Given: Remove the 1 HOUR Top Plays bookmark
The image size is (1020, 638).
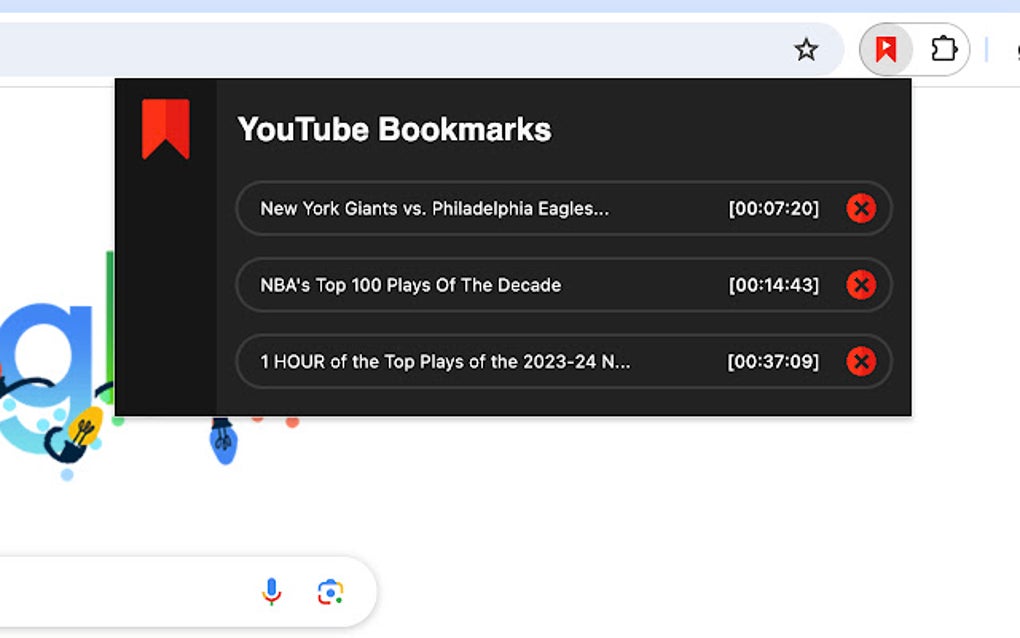Looking at the screenshot, I should tap(861, 362).
